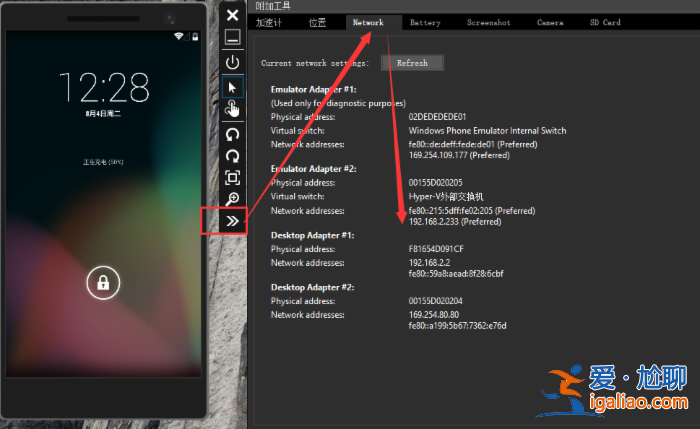
Task: Select the Network tab
Action: point(368,22)
